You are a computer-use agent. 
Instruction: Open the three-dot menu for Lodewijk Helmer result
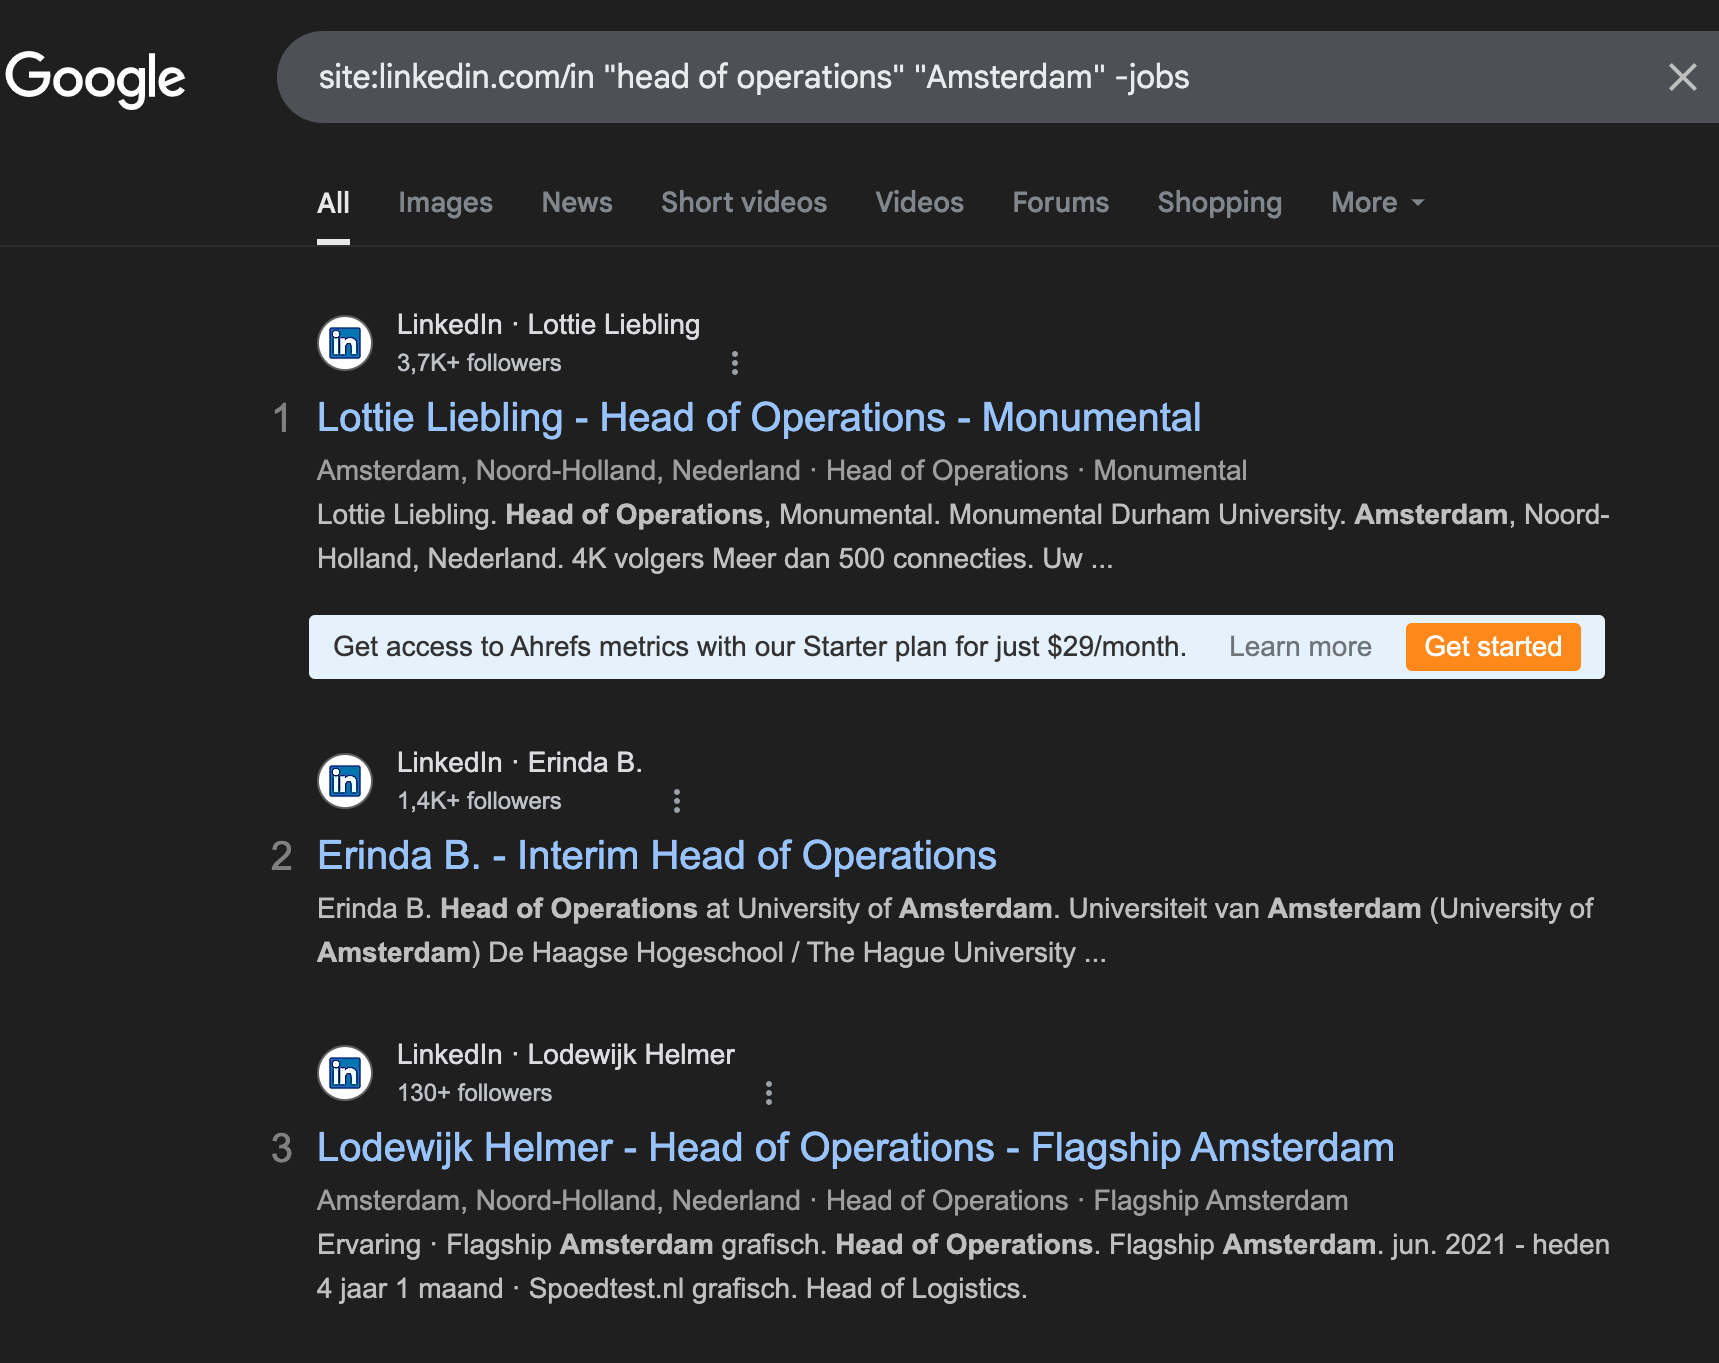coord(768,1092)
